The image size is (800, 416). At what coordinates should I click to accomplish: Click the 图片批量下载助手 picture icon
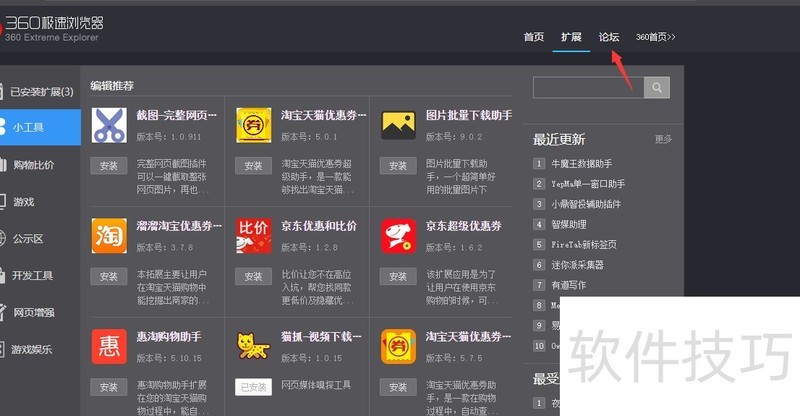point(398,125)
